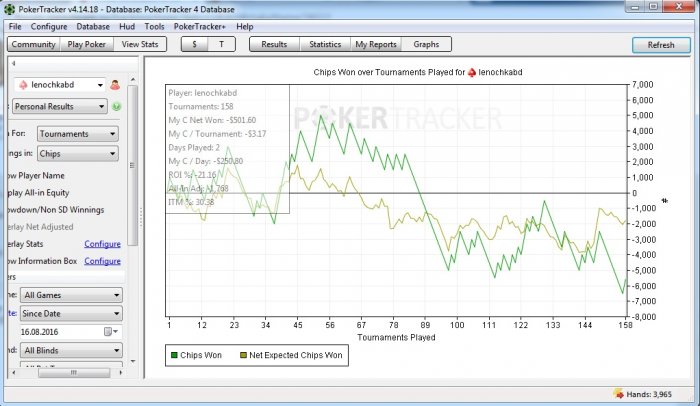The image size is (700, 406).
Task: Open the Since Date dropdown
Action: click(x=117, y=313)
